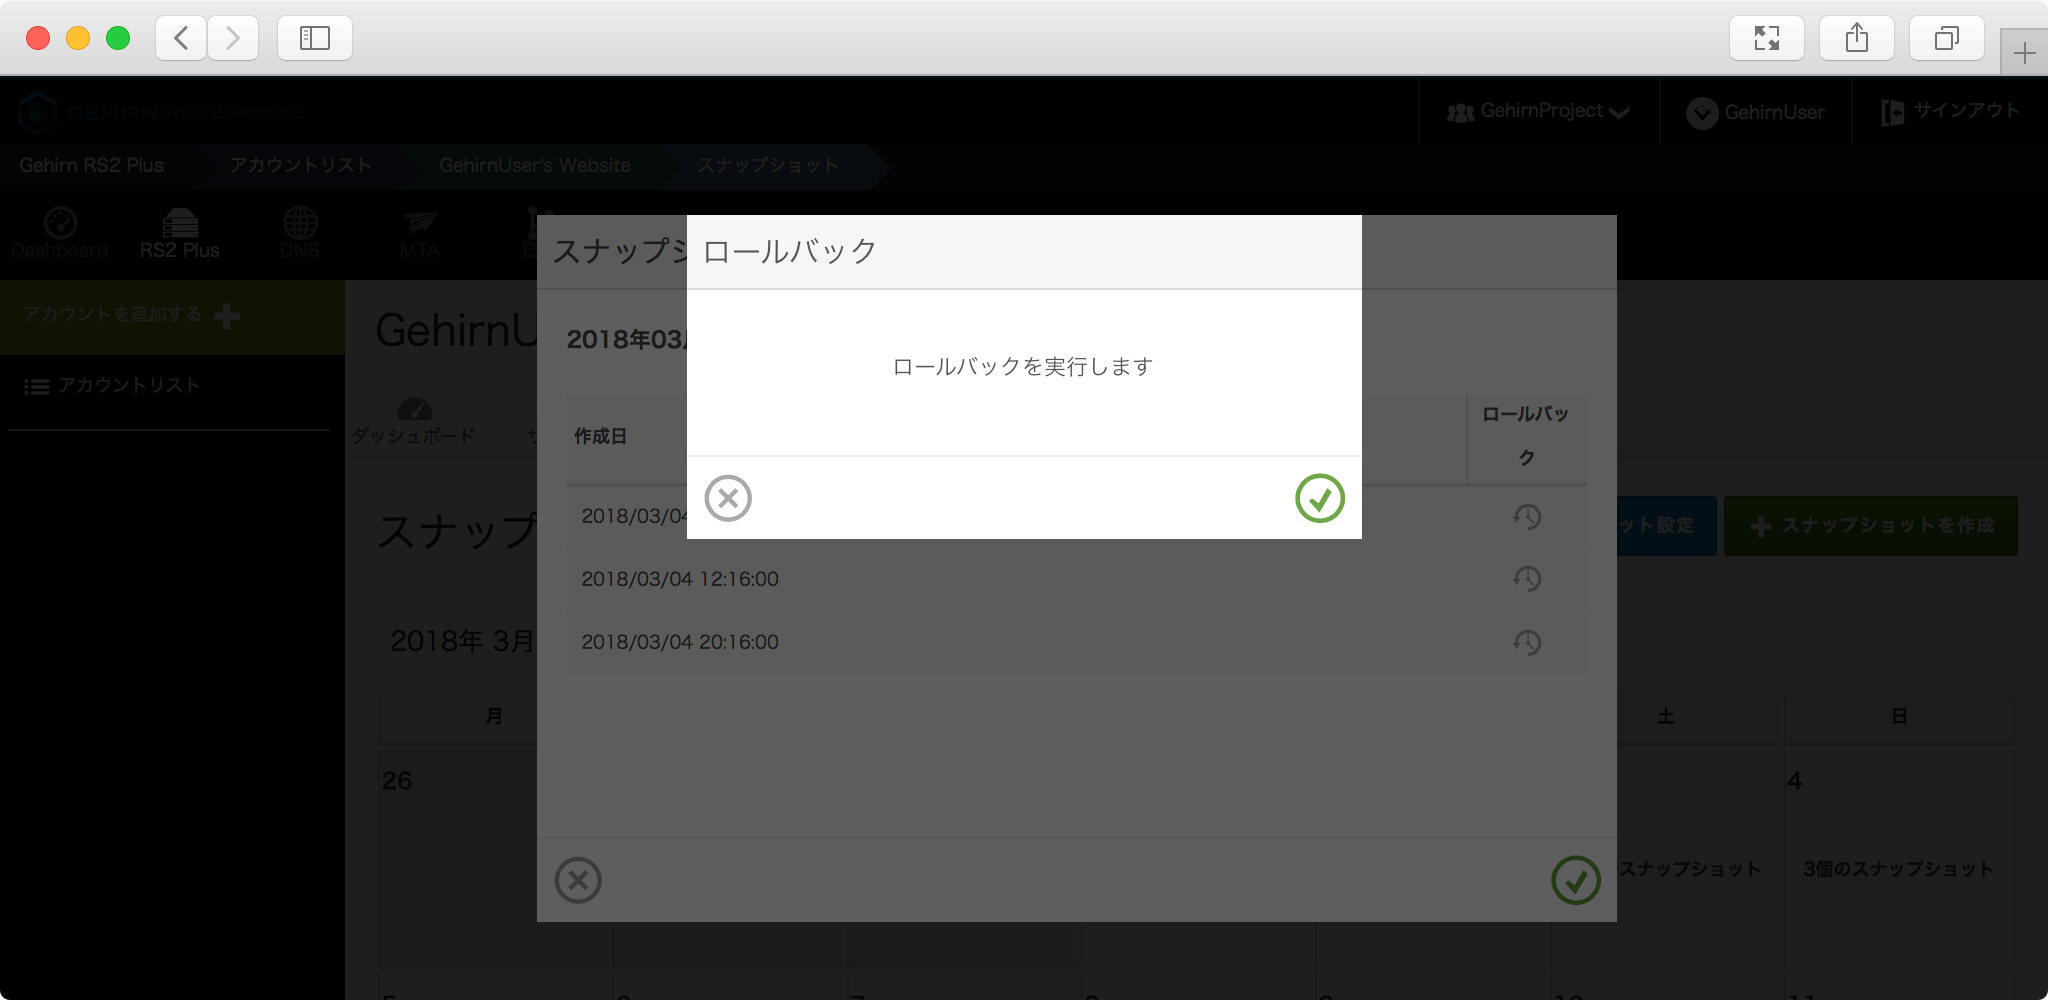The image size is (2048, 1000).
Task: Open the Dashboard icon in service bar
Action: click(x=60, y=233)
